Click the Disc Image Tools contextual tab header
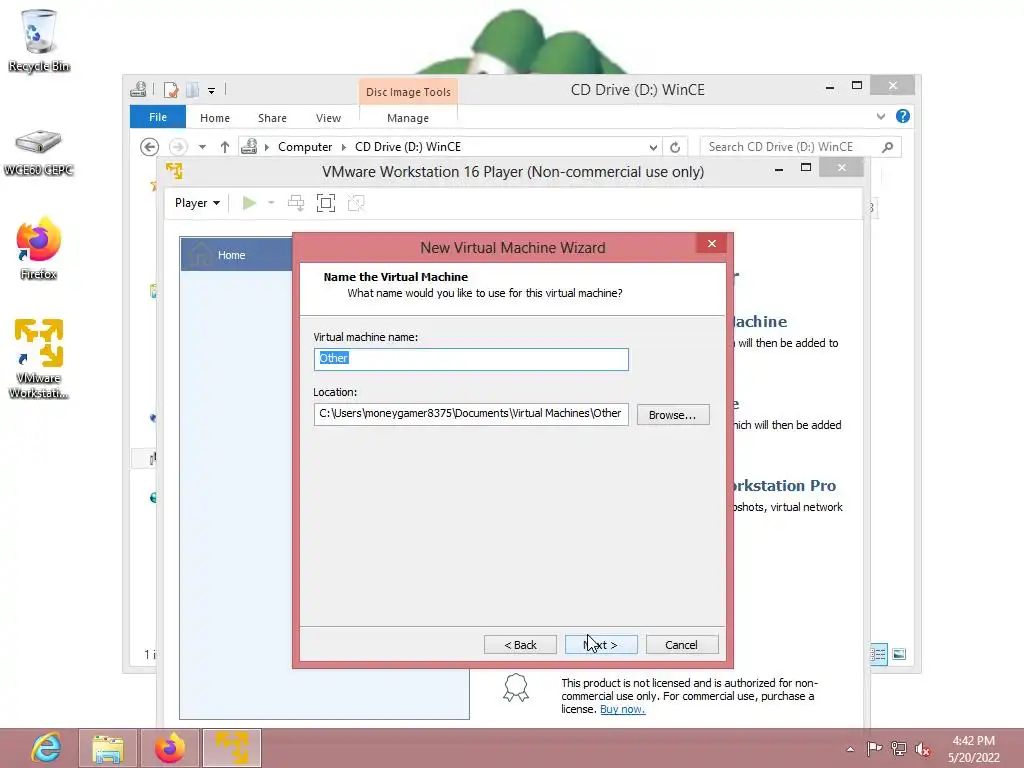 click(x=408, y=92)
